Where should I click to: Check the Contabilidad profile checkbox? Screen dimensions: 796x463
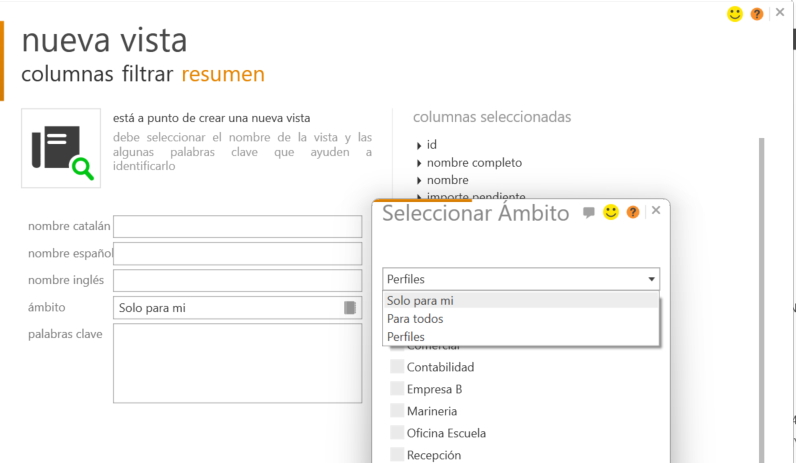397,367
